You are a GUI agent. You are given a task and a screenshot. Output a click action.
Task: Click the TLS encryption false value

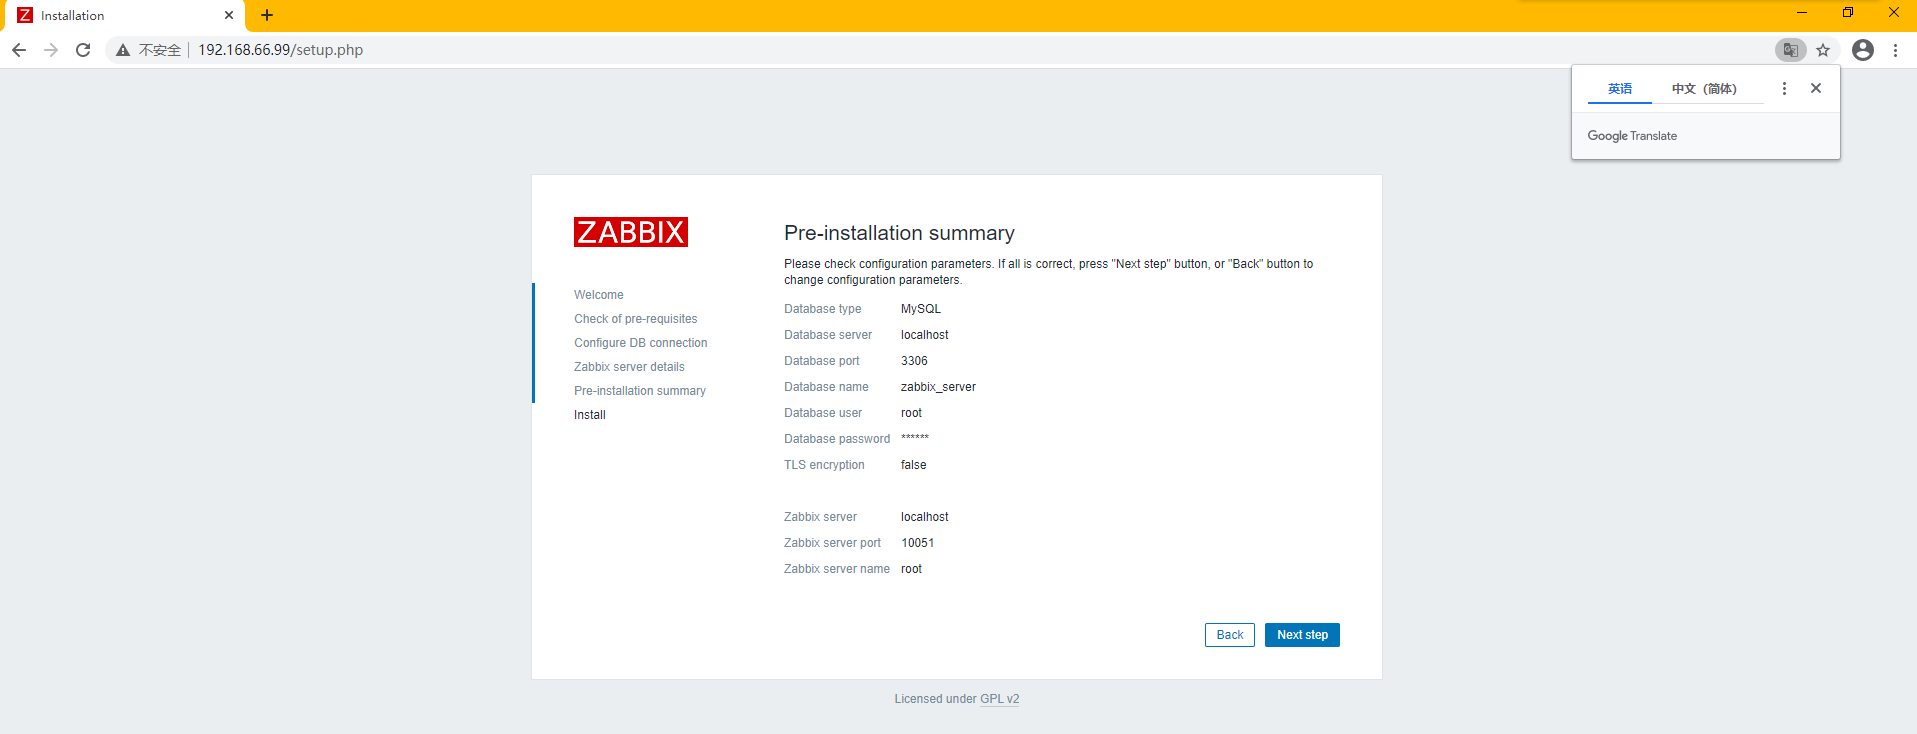pyautogui.click(x=914, y=465)
